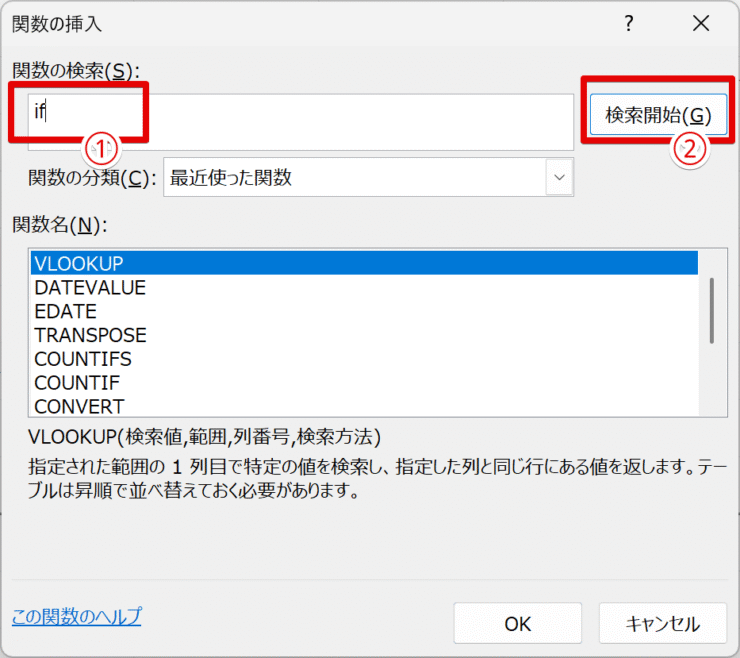Click the 関数の検索 search input field
This screenshot has height=658, width=740.
301,122
